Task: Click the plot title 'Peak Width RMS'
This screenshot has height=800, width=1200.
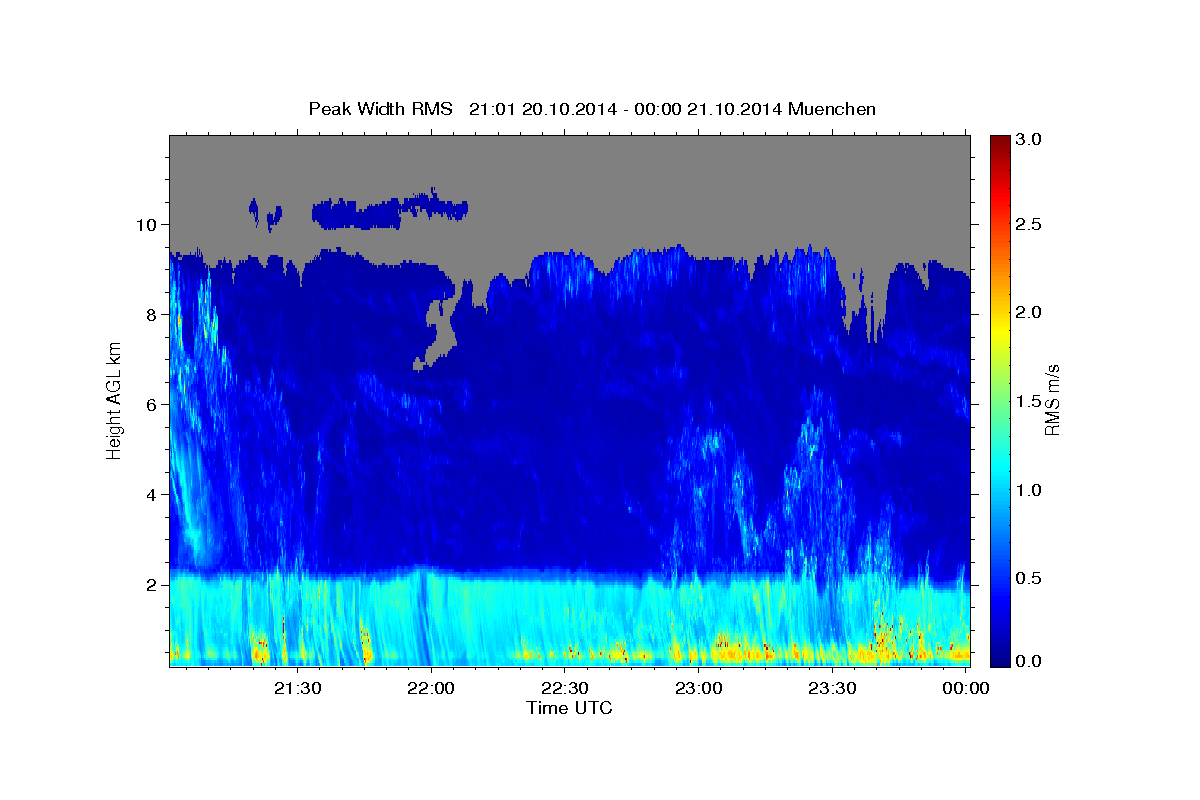Action: (x=380, y=108)
